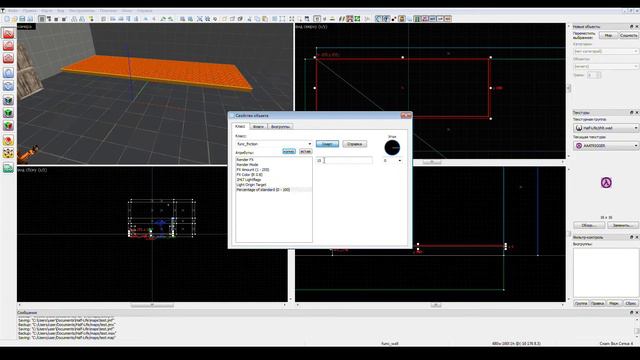The height and width of the screenshot is (360, 640).
Task: Select the Camera tool in left toolbar
Action: coord(8,58)
